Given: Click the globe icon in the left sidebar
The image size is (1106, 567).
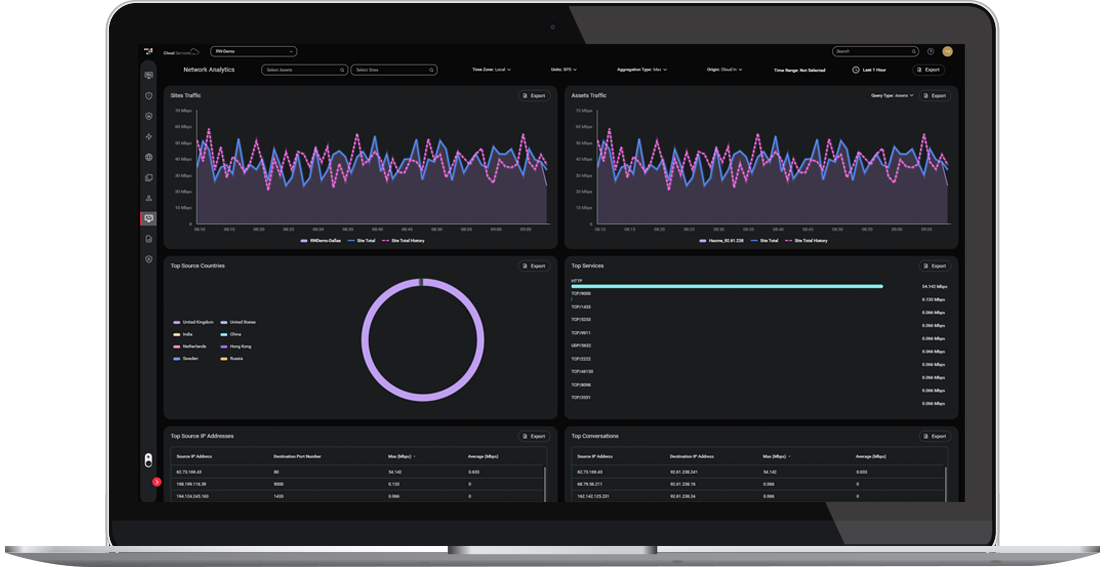Looking at the screenshot, I should pyautogui.click(x=149, y=157).
